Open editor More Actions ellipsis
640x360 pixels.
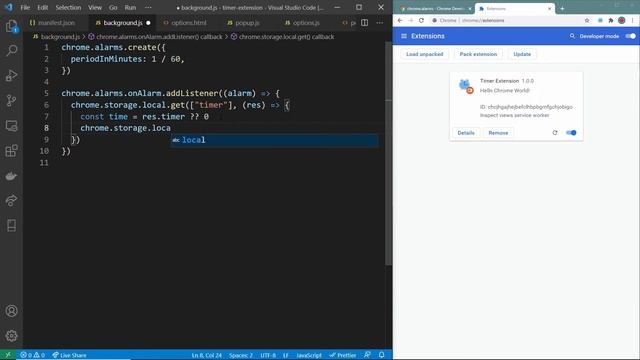pyautogui.click(x=380, y=23)
